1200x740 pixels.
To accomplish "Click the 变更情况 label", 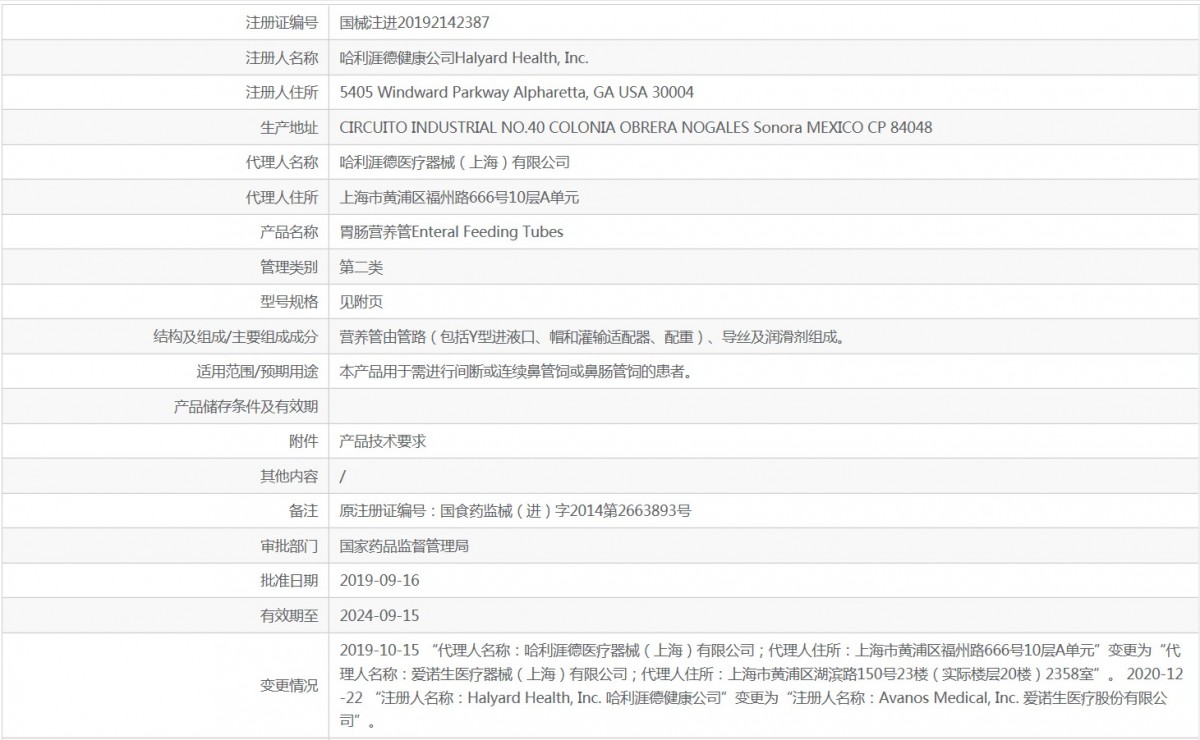I will pos(289,685).
